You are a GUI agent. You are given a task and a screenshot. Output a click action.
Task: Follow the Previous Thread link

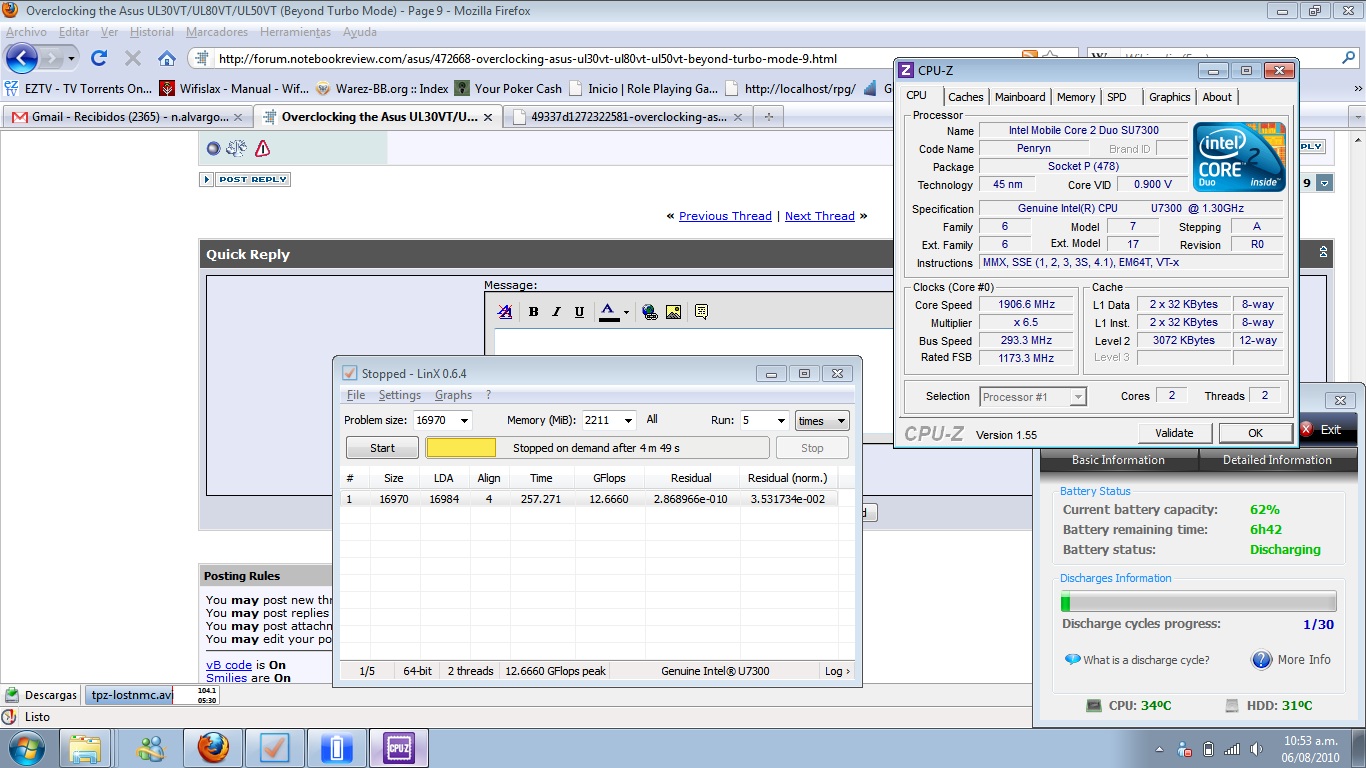(725, 216)
